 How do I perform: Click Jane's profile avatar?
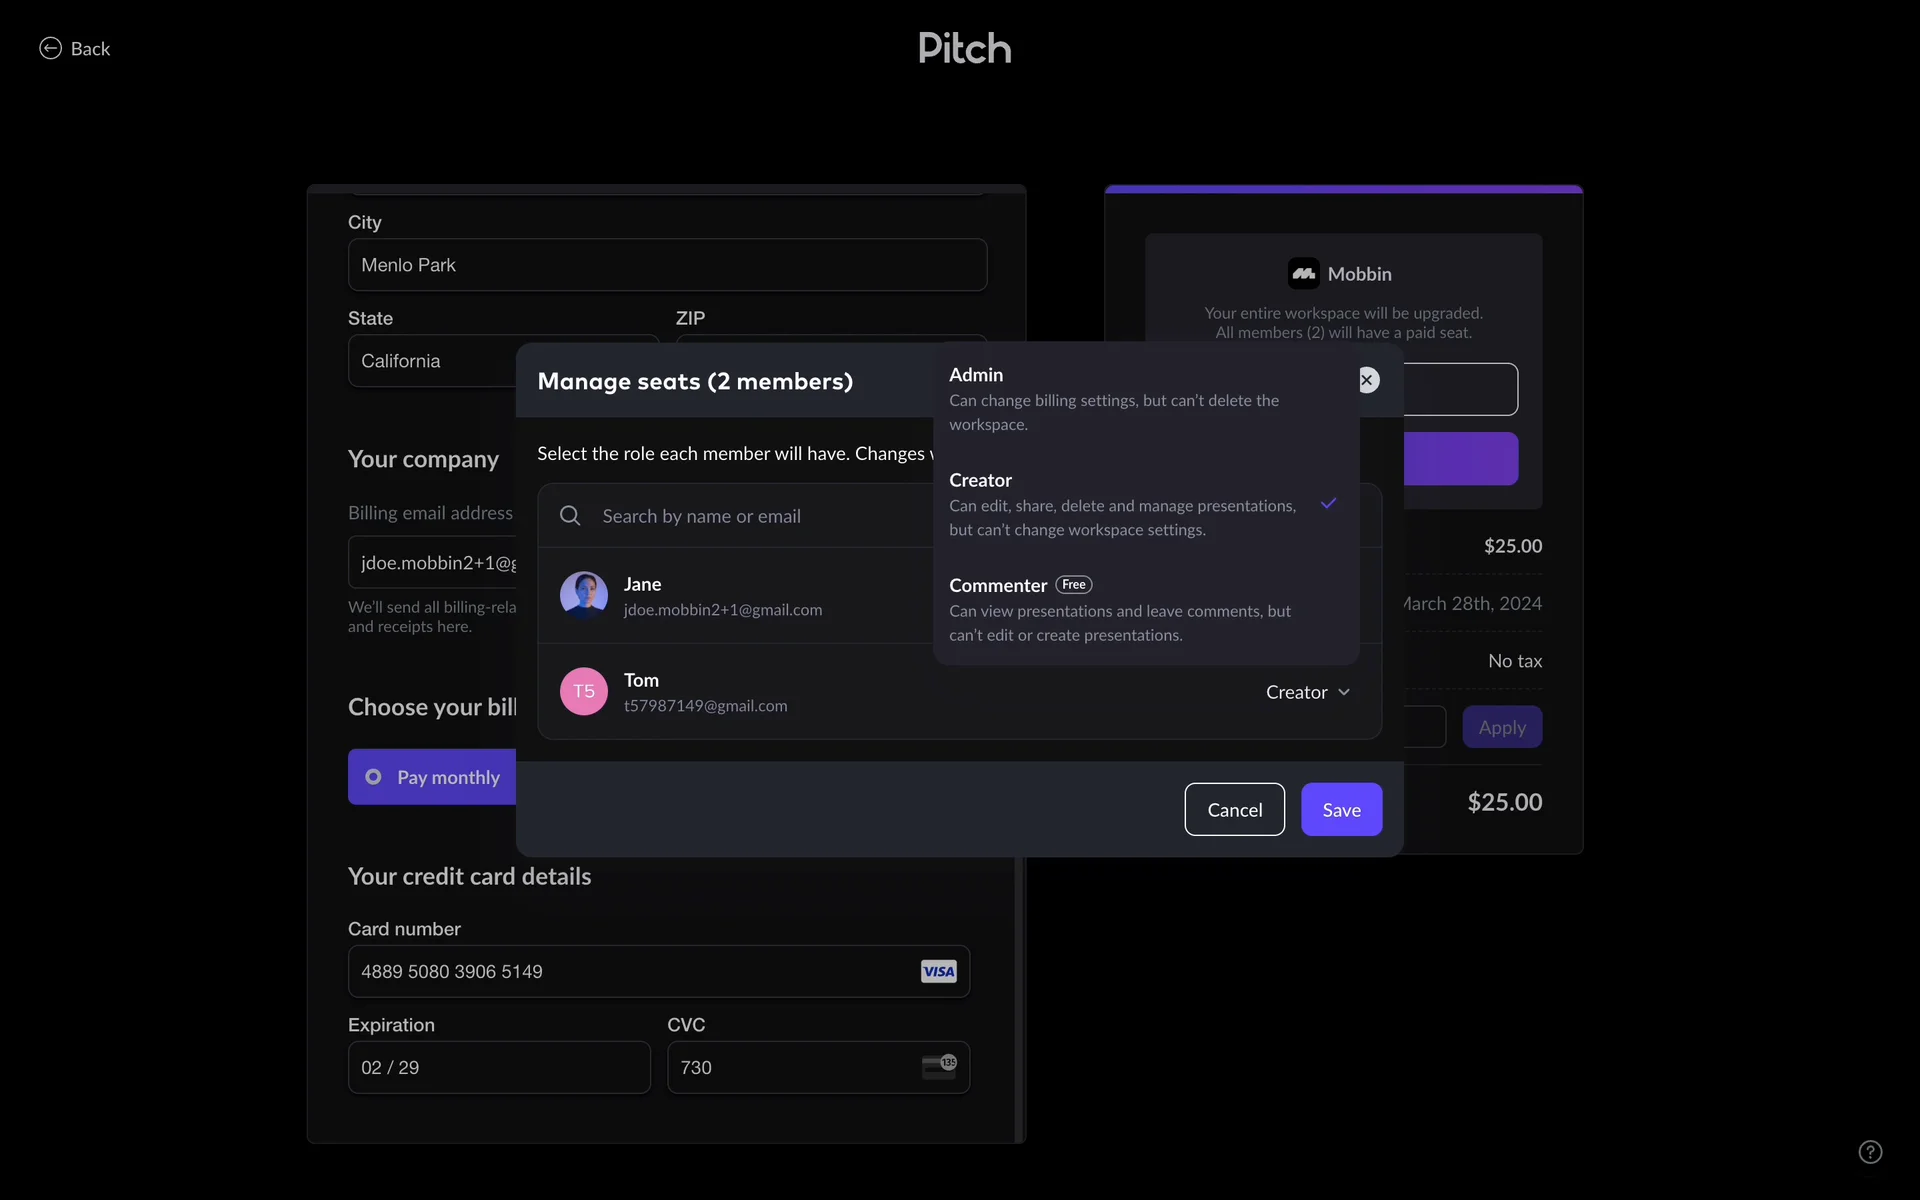tap(583, 595)
